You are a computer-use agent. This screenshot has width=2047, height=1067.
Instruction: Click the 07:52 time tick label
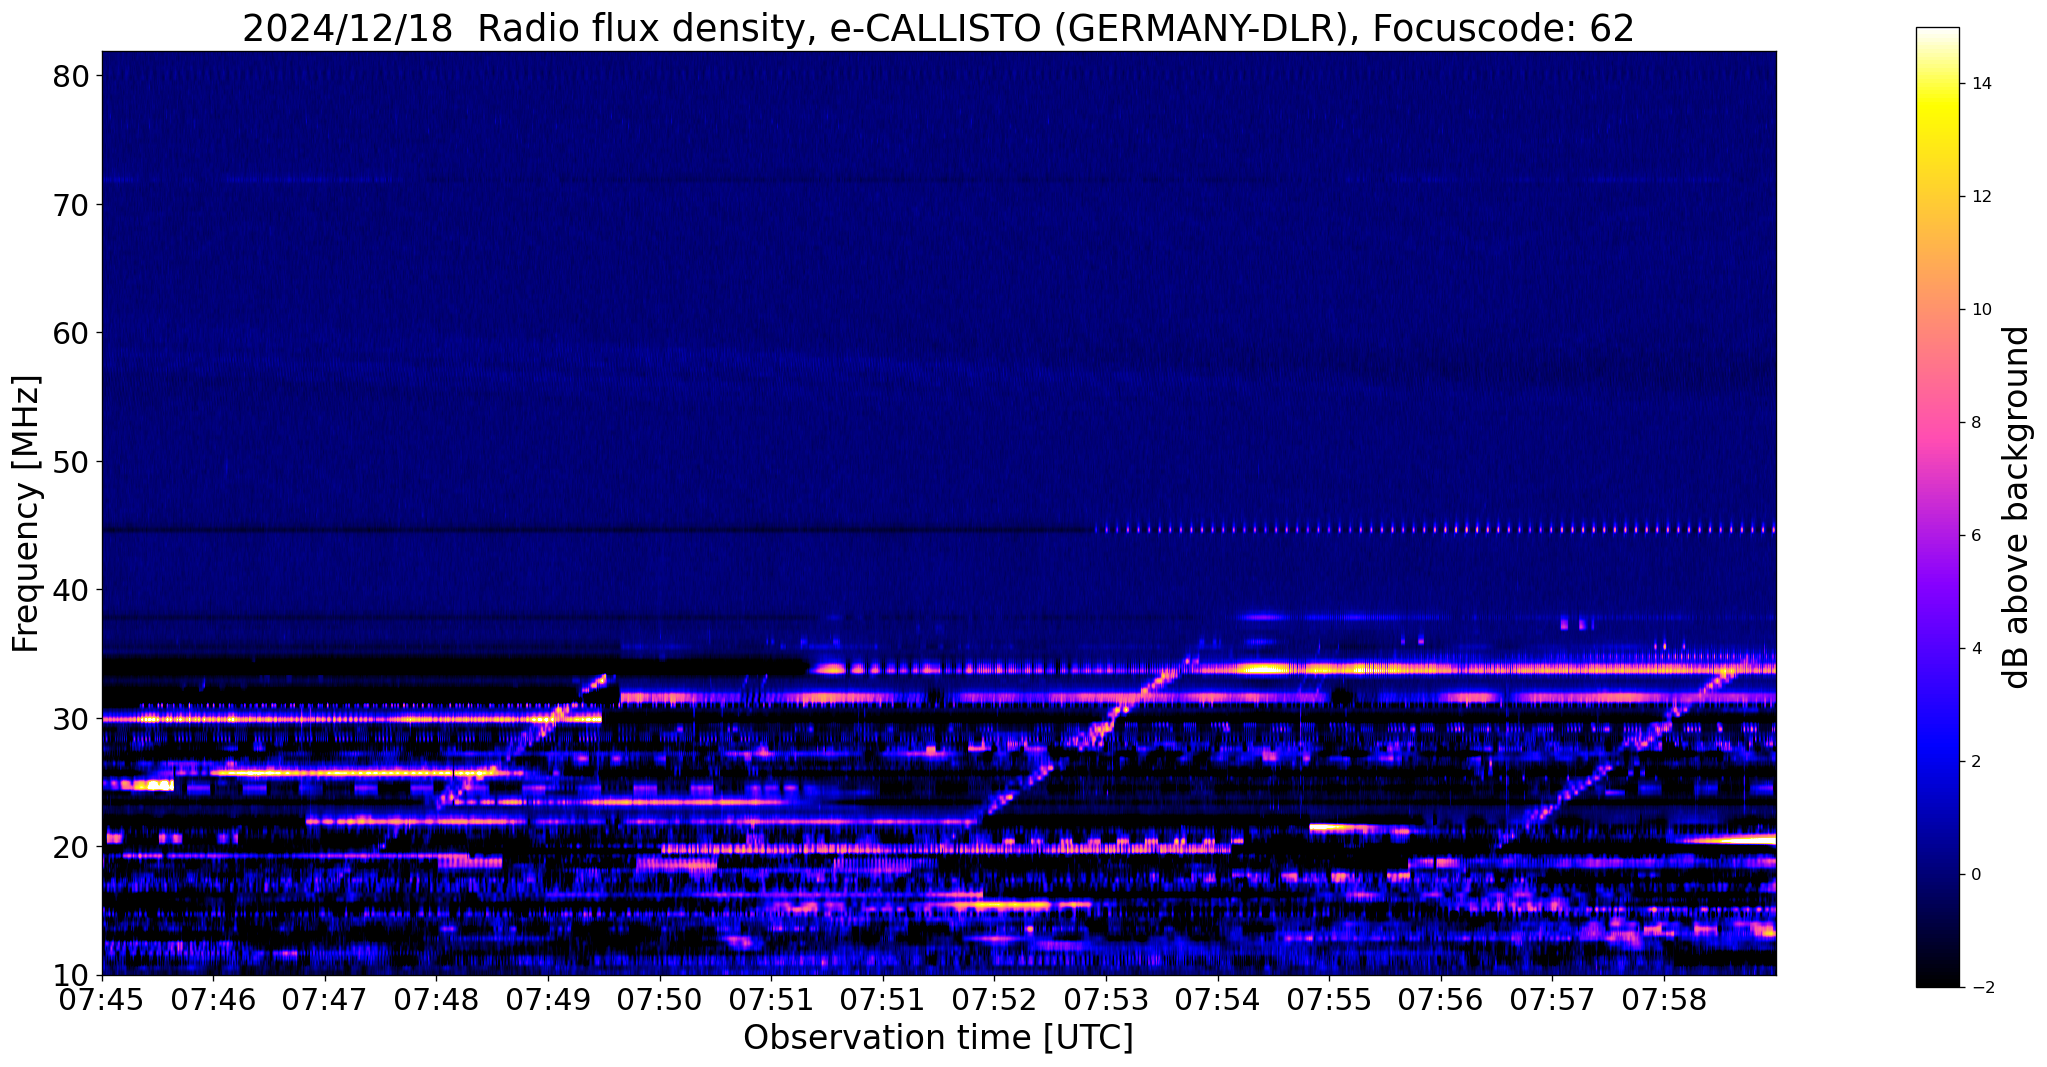(994, 1000)
